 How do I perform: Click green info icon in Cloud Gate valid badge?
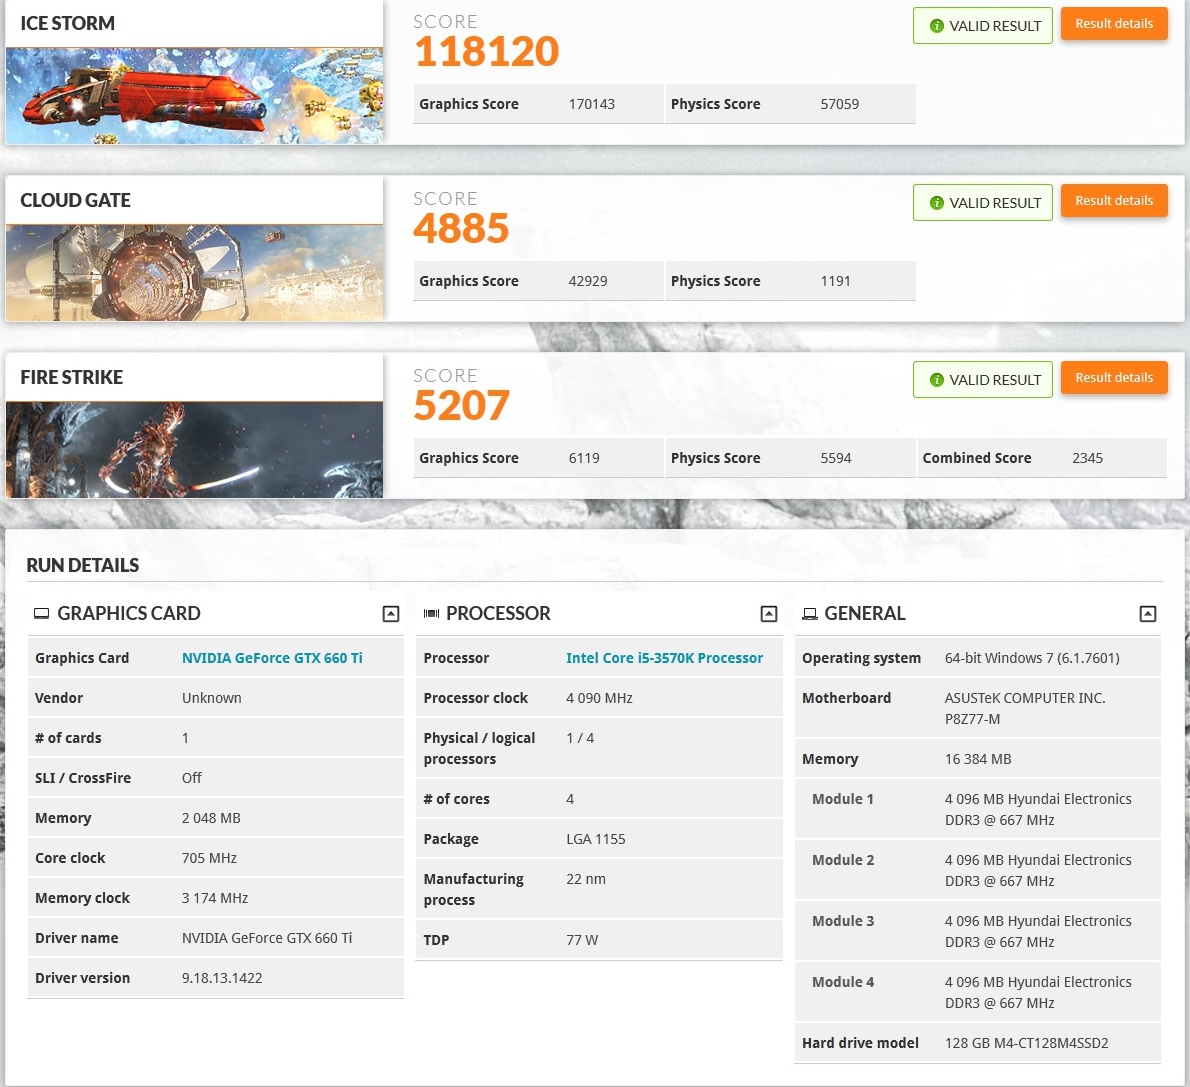click(x=937, y=203)
